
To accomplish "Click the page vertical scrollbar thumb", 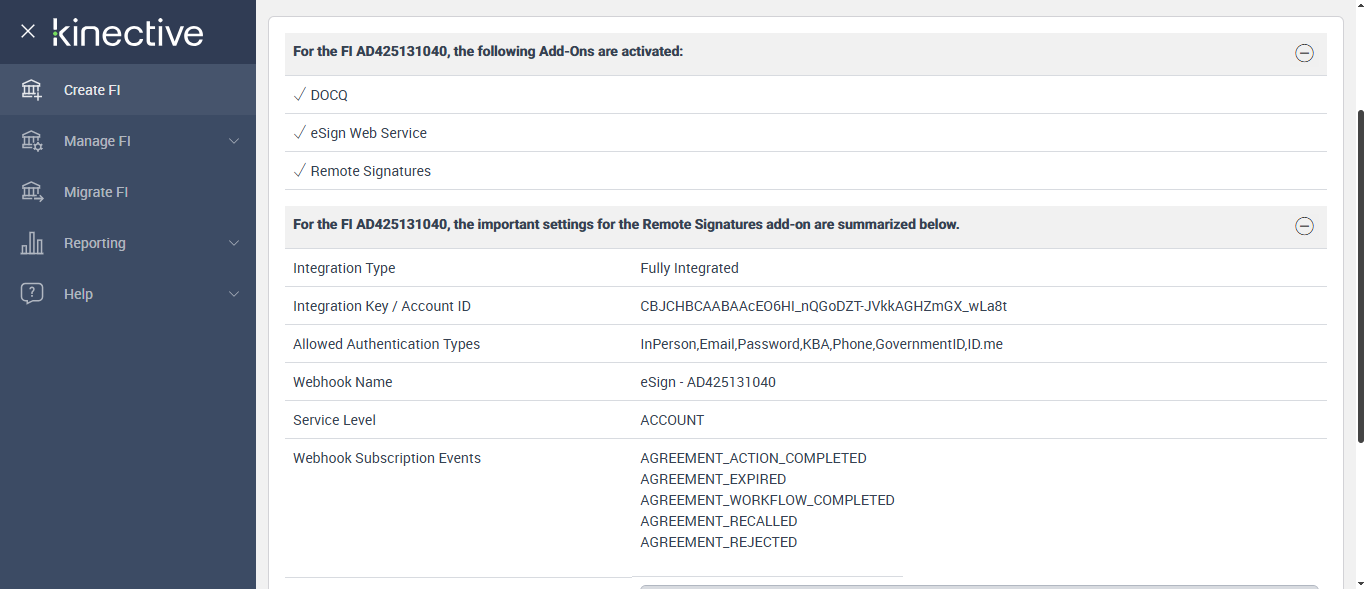I will click(1360, 275).
